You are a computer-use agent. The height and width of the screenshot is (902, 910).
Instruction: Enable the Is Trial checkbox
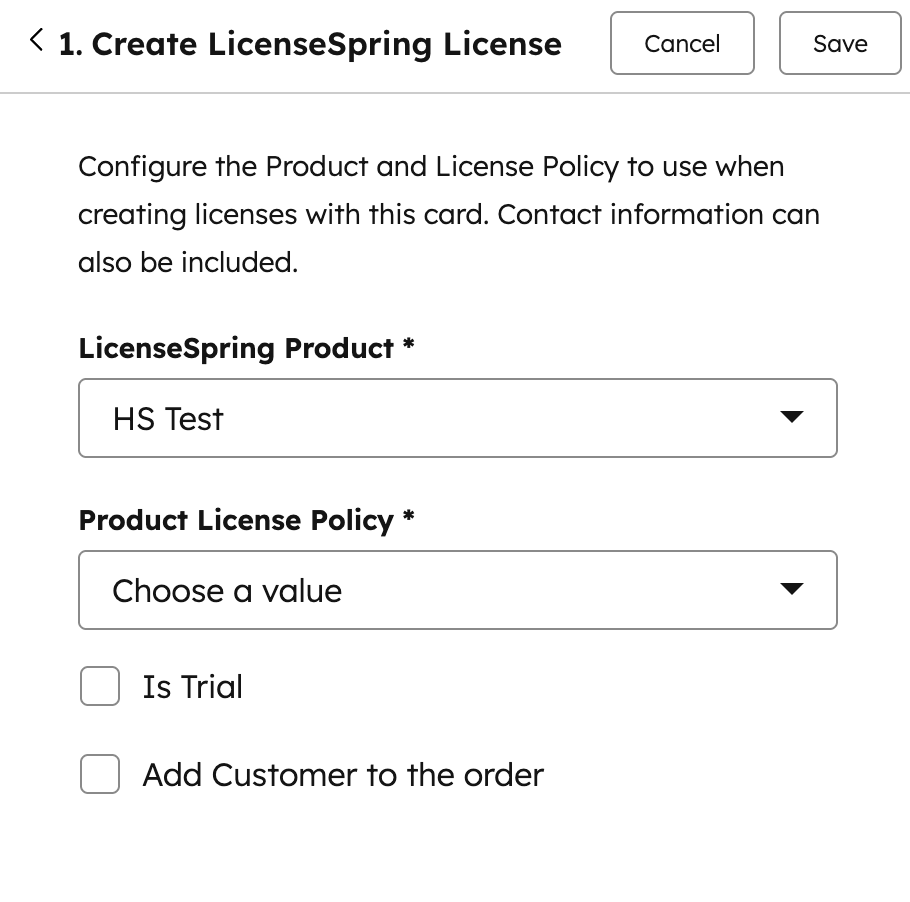(x=100, y=687)
